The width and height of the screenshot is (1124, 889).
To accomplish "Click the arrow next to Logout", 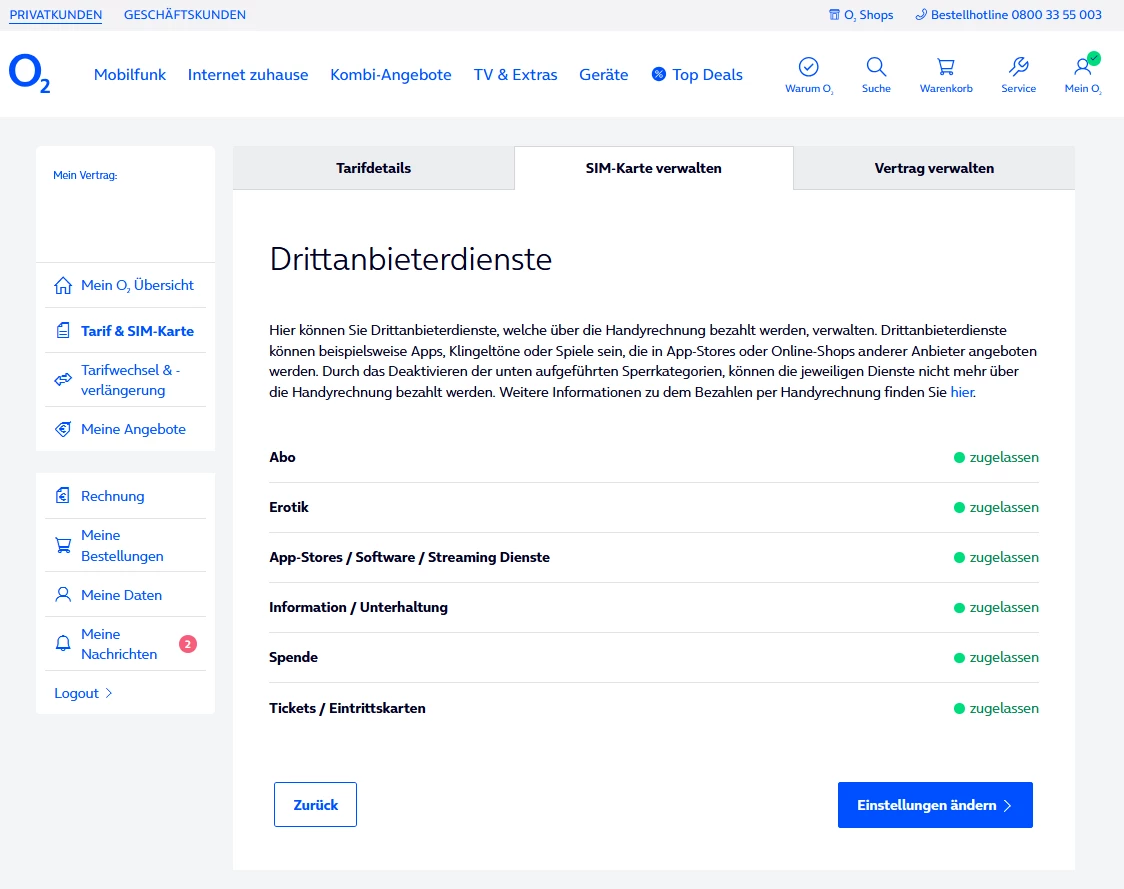I will (x=109, y=693).
